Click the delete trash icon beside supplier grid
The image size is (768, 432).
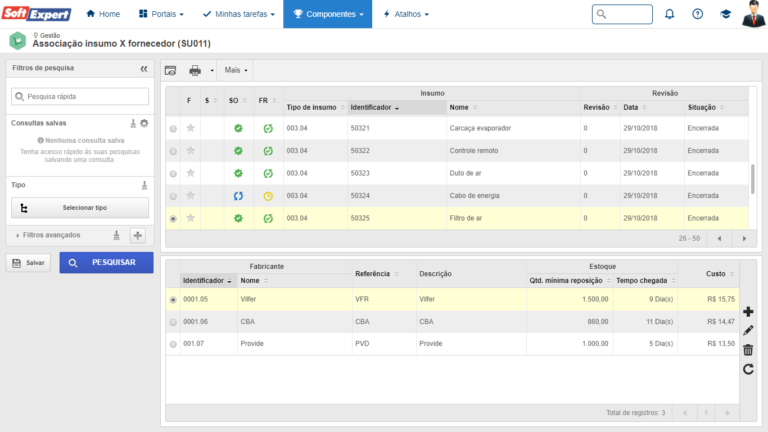coord(748,350)
